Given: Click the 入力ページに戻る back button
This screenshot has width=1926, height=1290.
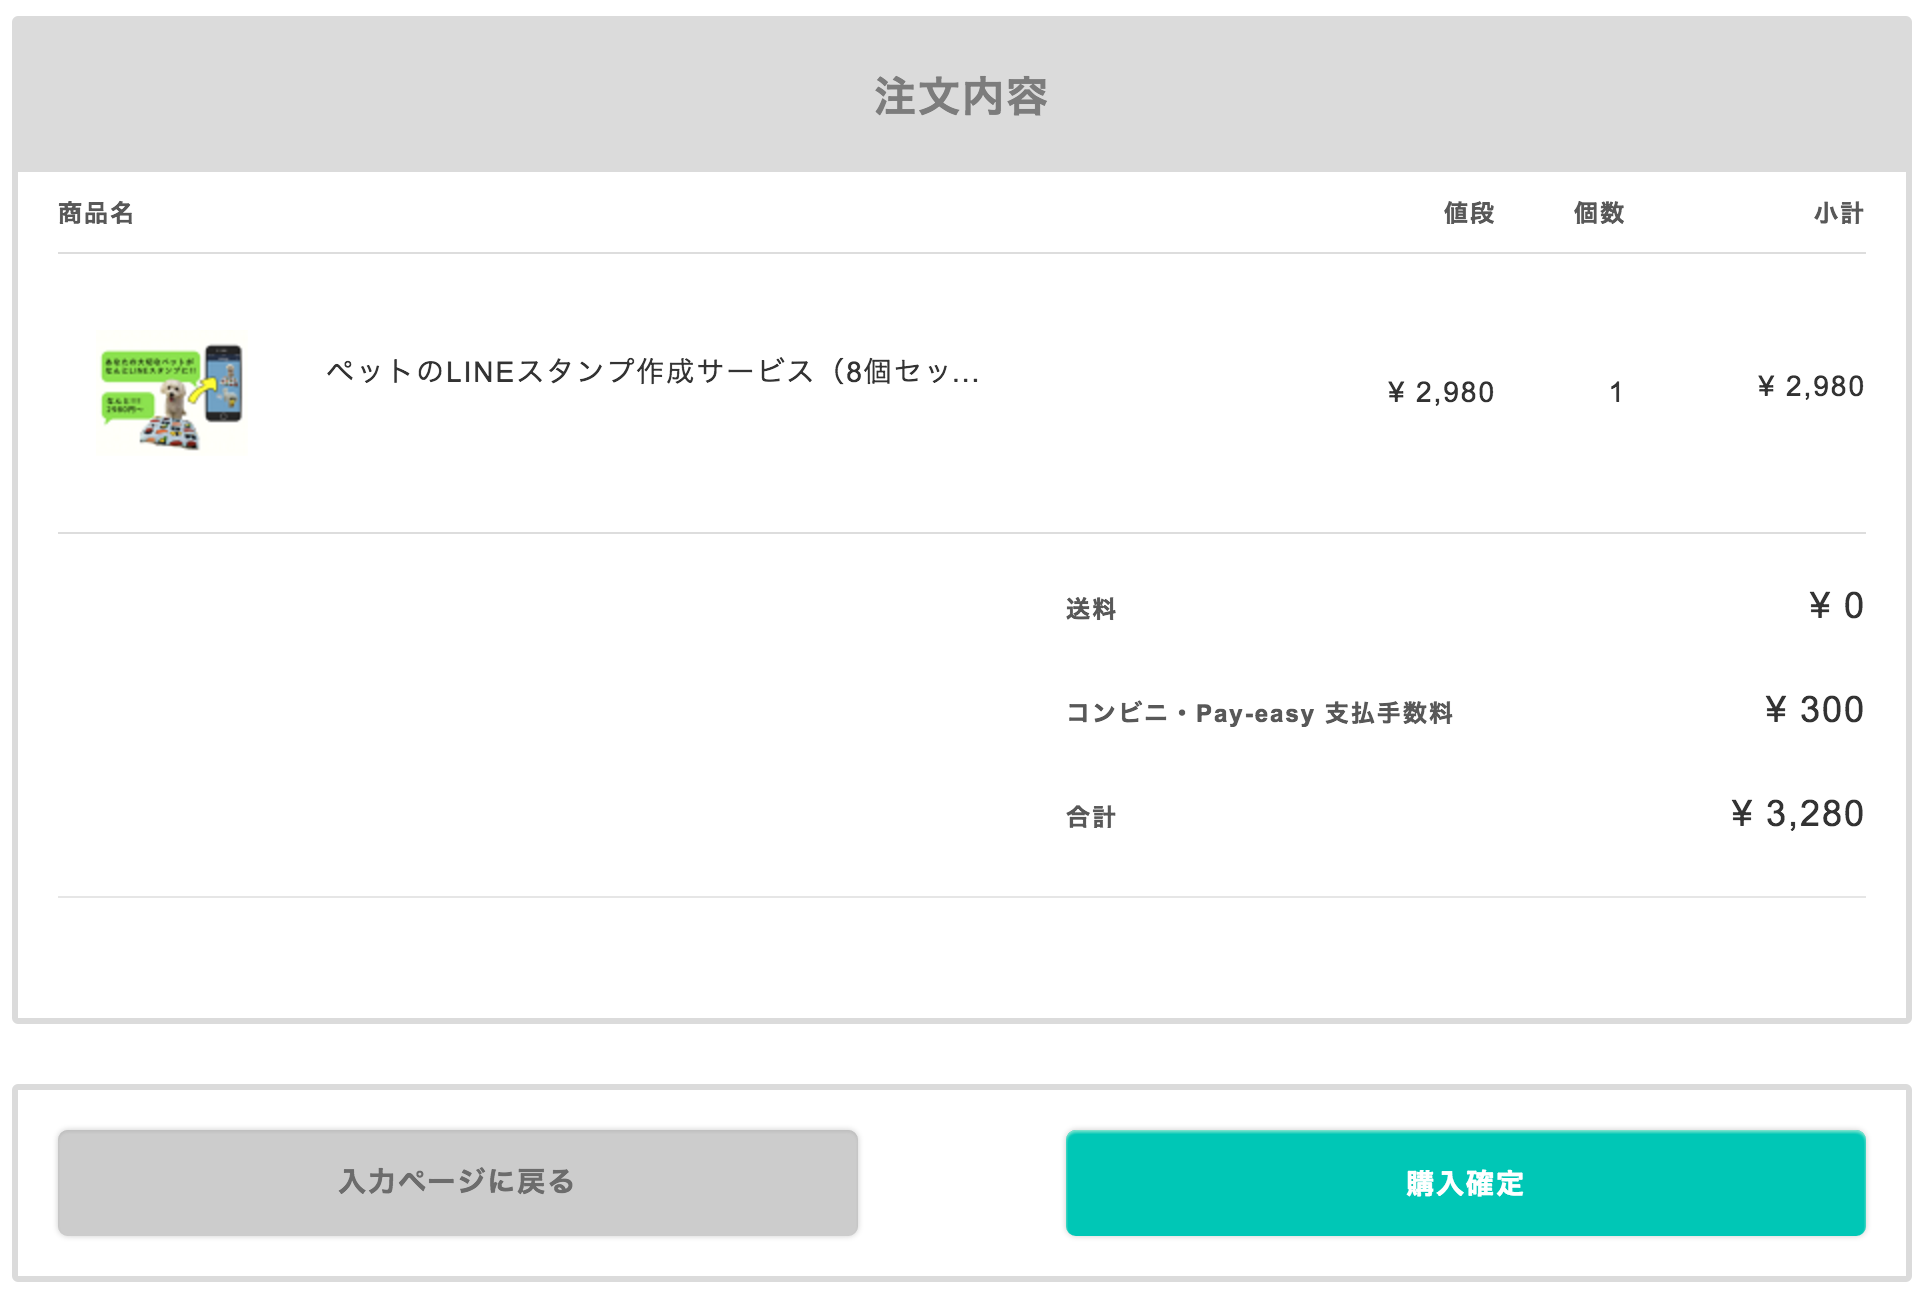Looking at the screenshot, I should (x=458, y=1183).
